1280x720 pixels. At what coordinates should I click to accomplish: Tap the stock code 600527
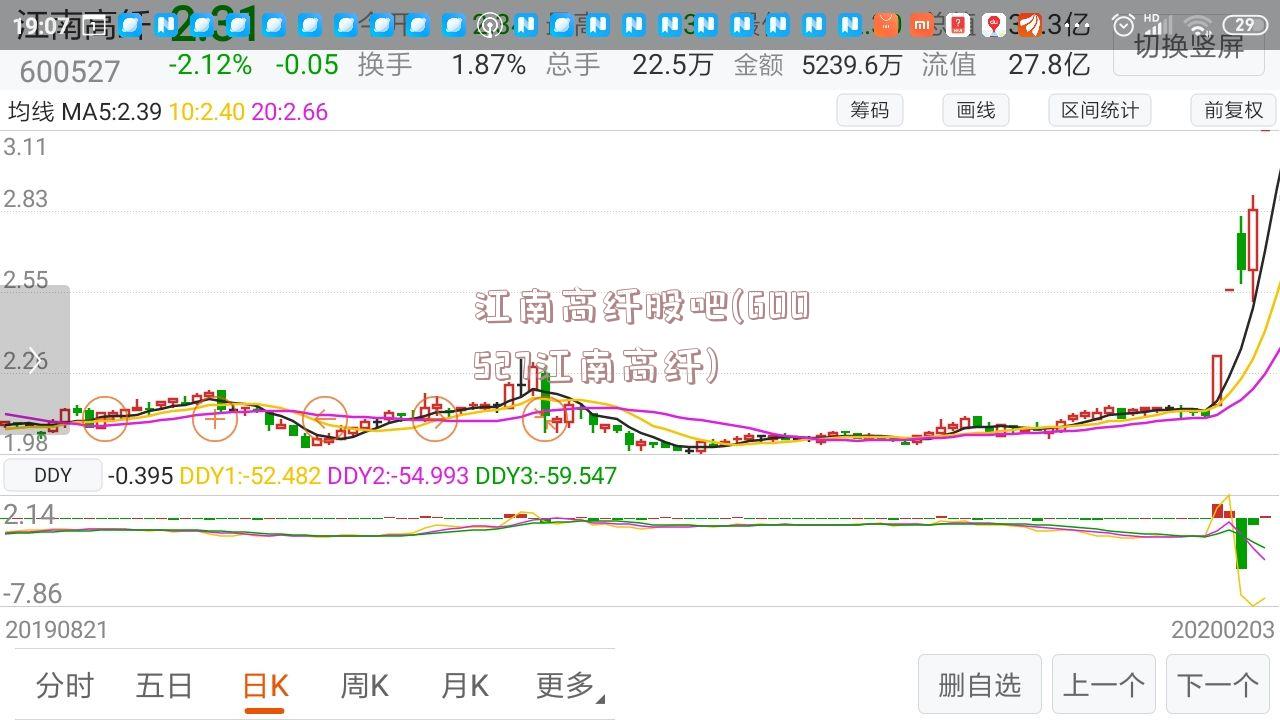coord(70,71)
